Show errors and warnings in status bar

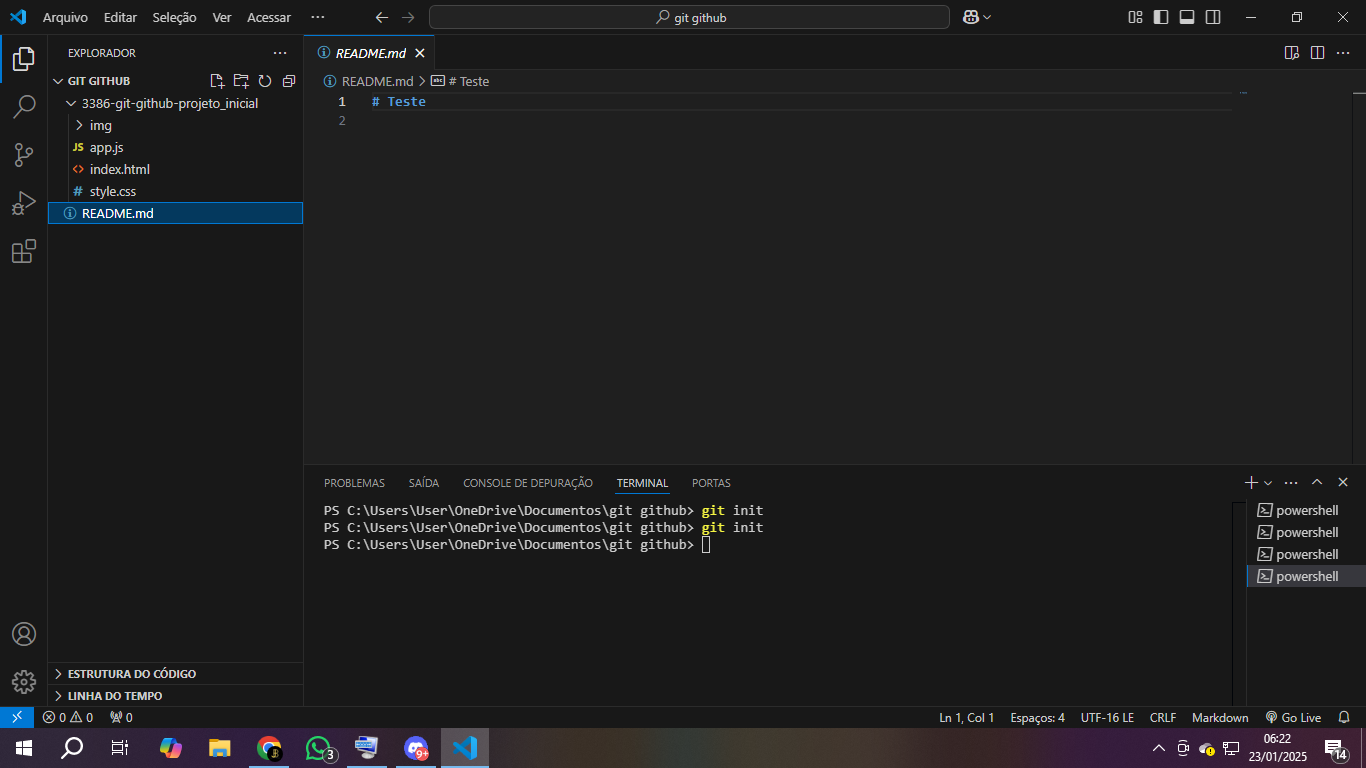pyautogui.click(x=68, y=717)
